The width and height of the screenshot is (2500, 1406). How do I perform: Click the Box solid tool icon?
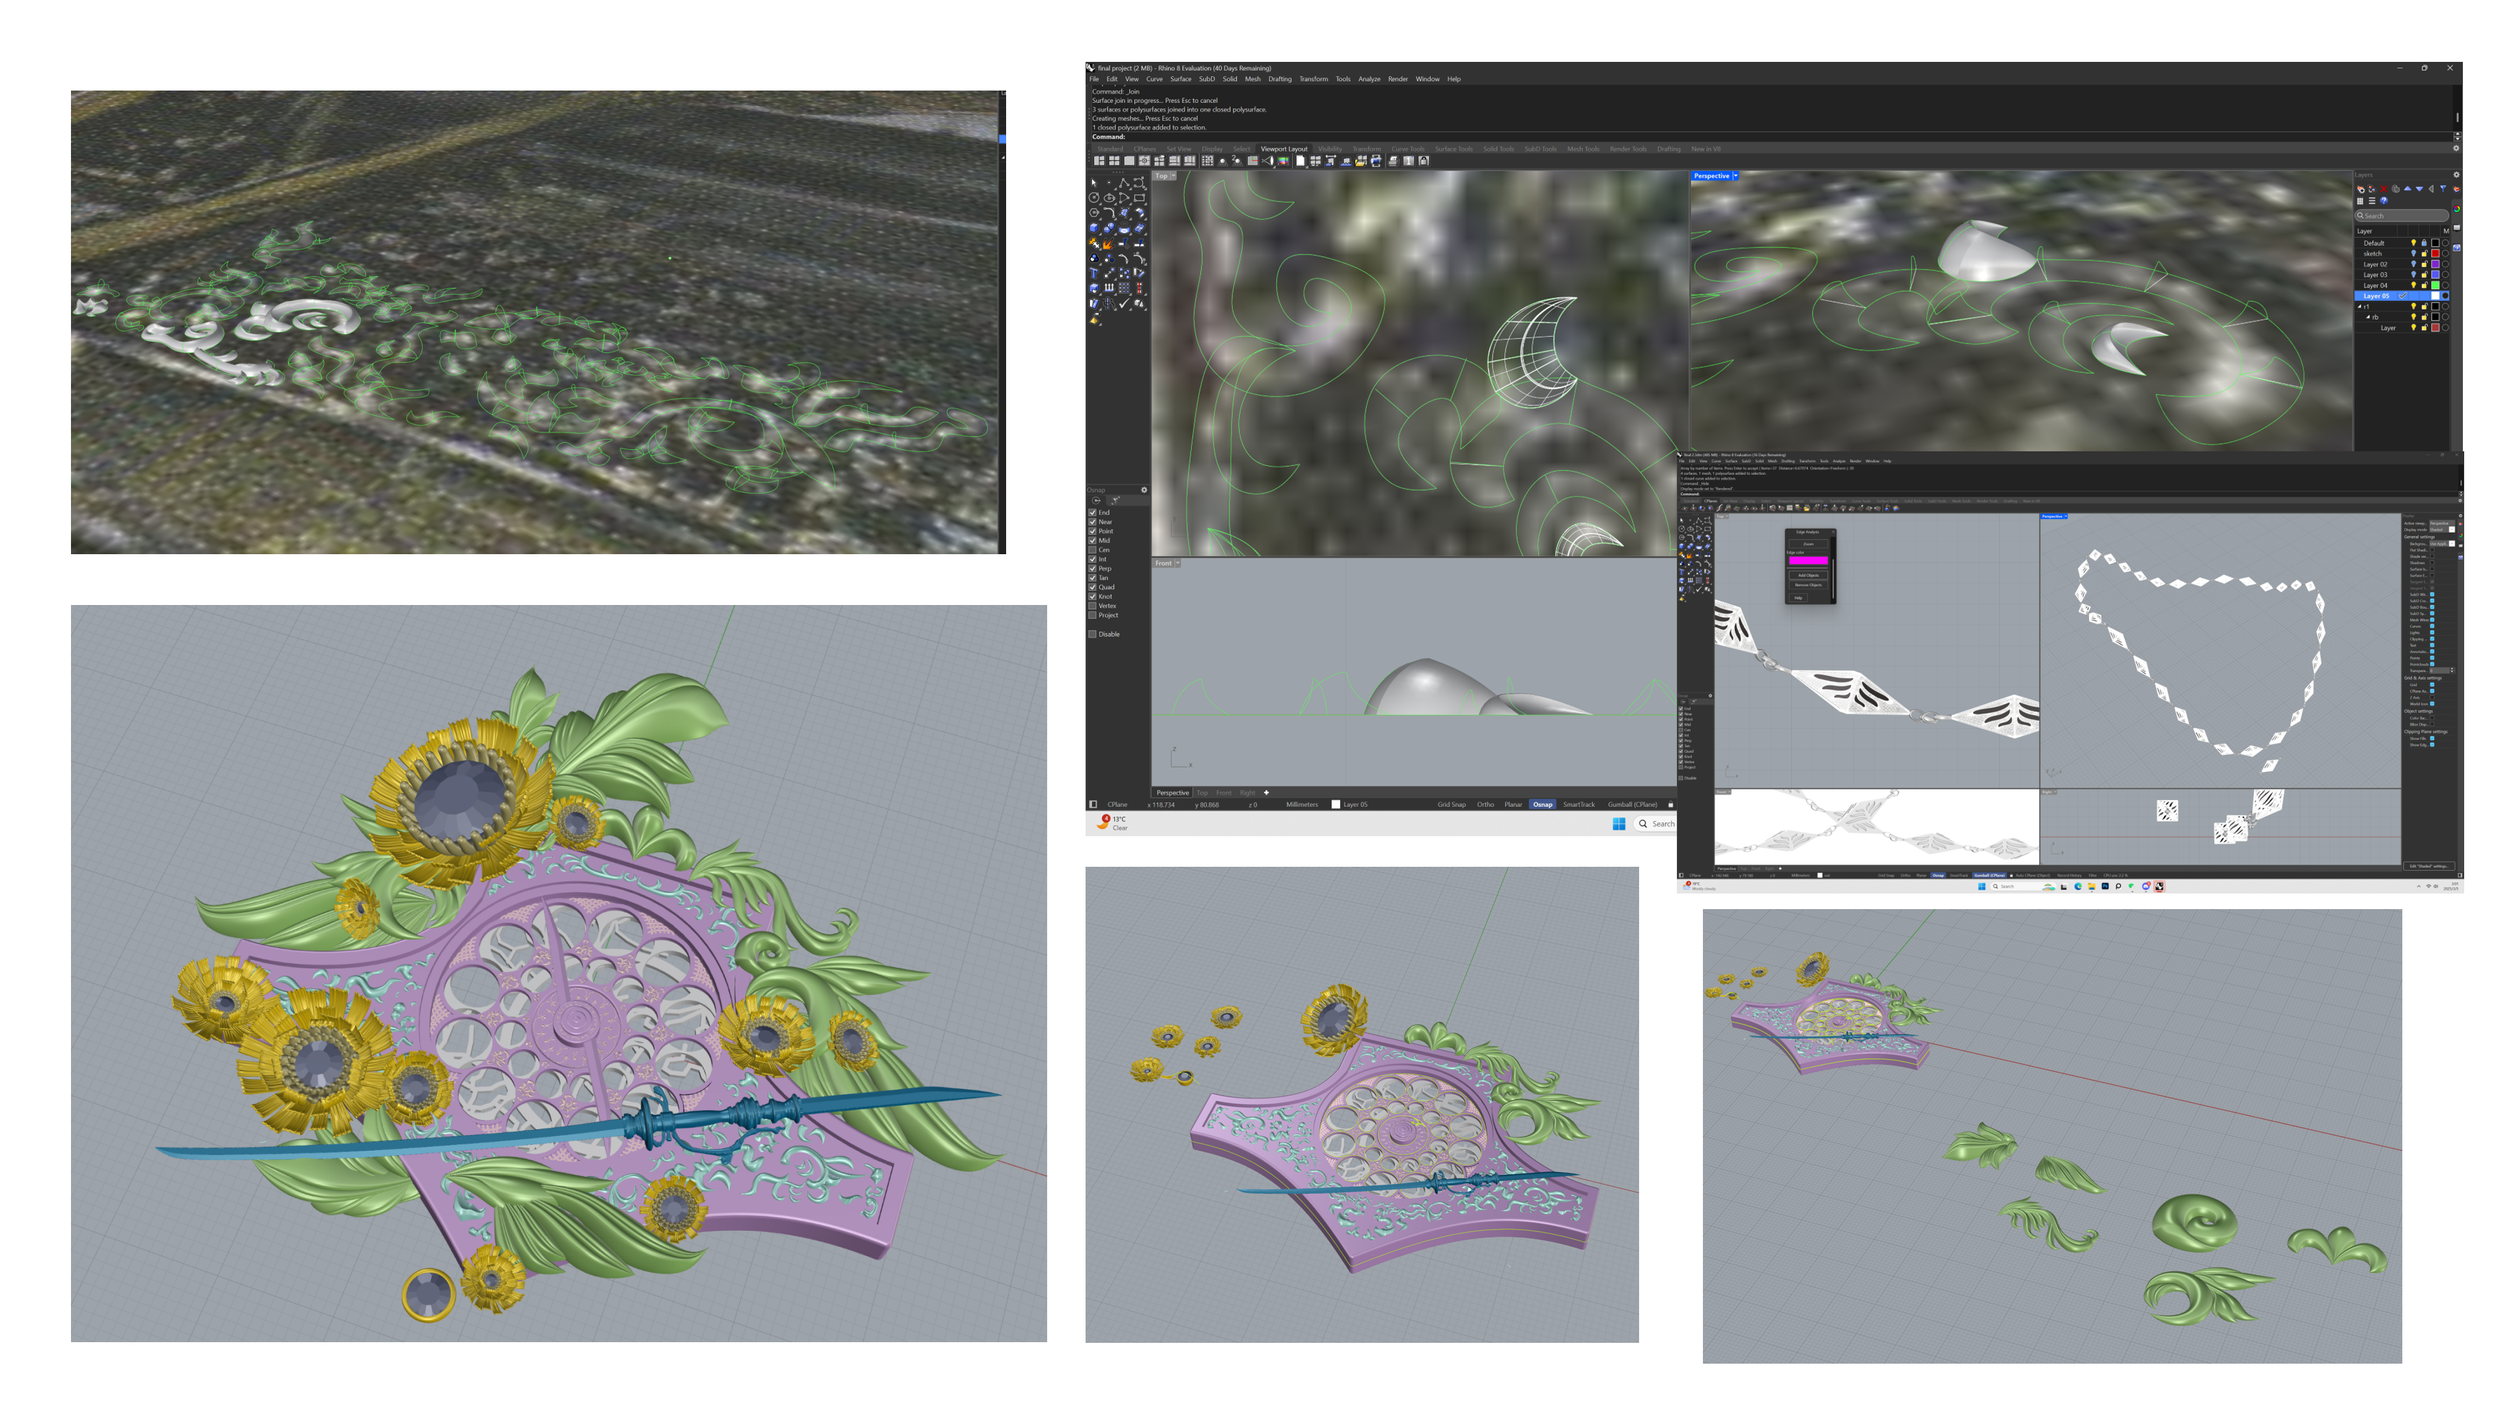pyautogui.click(x=1094, y=228)
